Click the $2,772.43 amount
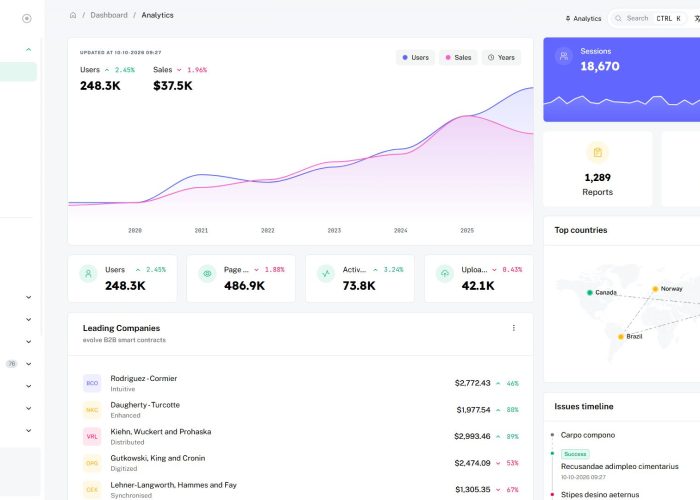700x500 pixels. (472, 383)
